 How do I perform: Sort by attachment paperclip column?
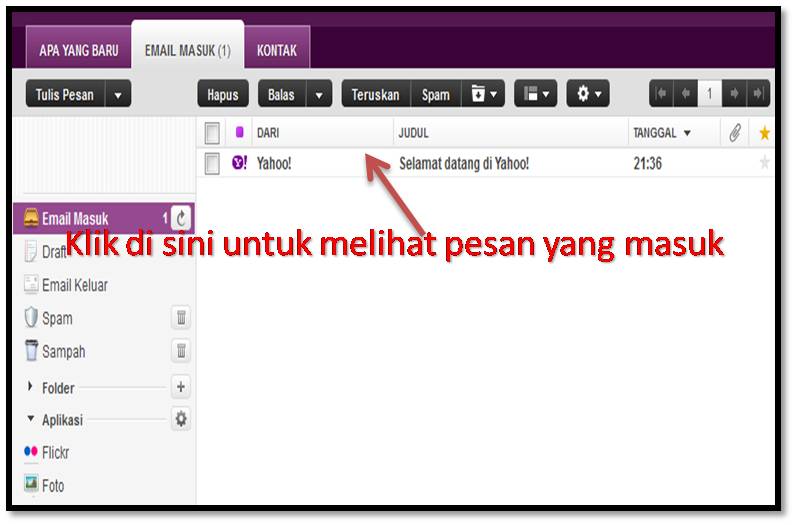[735, 133]
